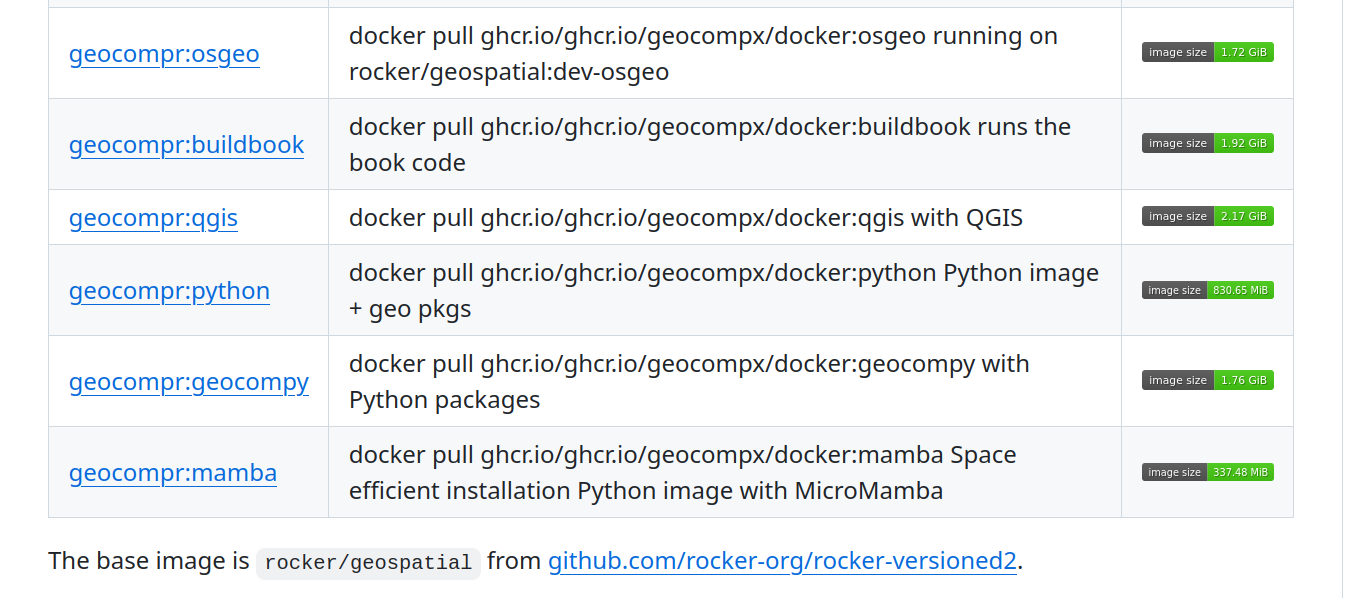Click the 830.65 MiB image size badge
The width and height of the screenshot is (1355, 598).
[1207, 290]
